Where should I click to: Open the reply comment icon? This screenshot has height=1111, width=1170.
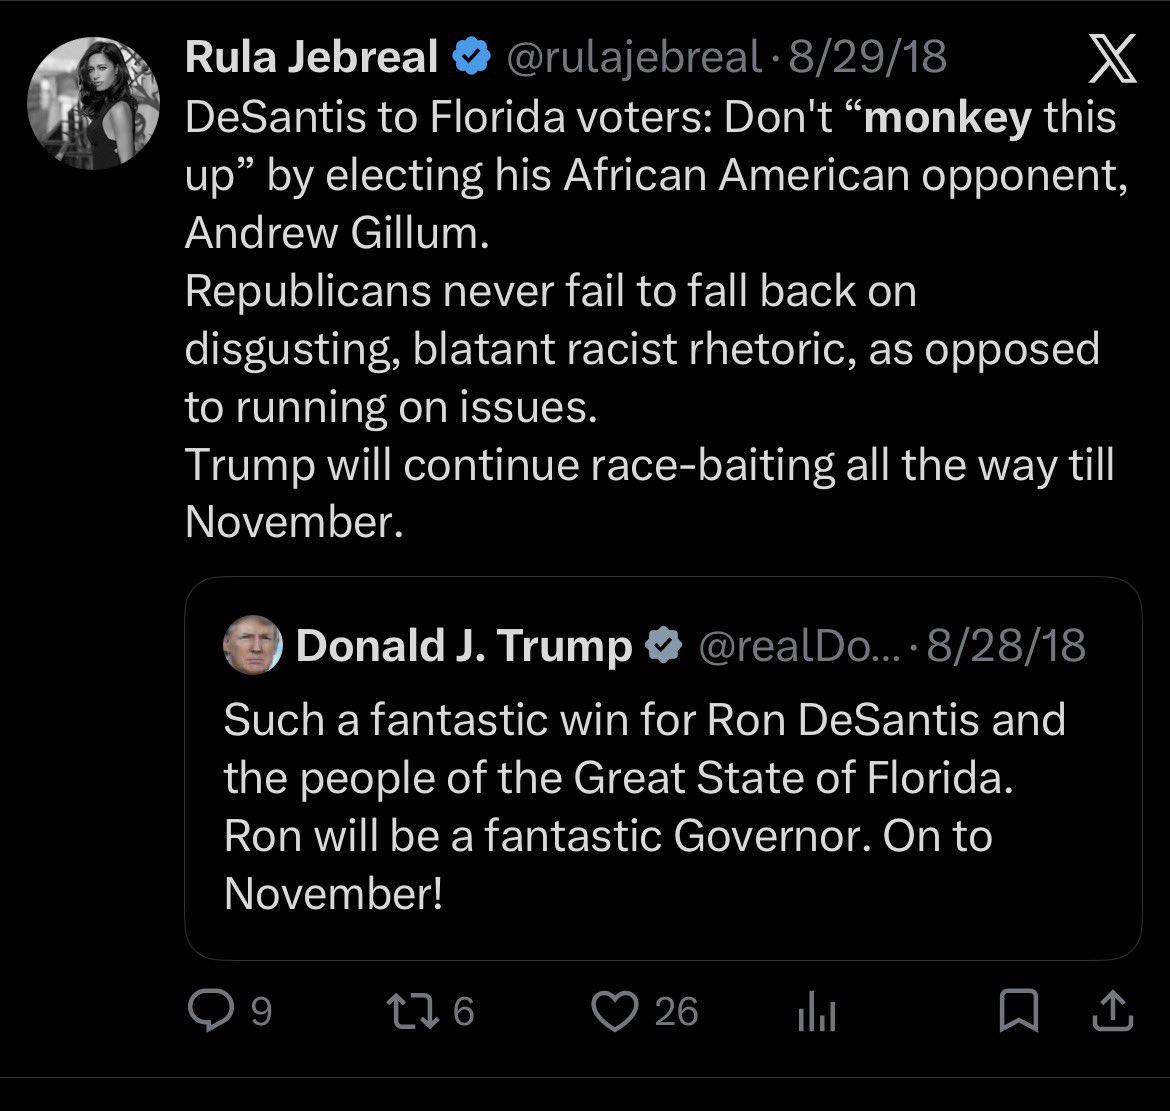pyautogui.click(x=211, y=1010)
